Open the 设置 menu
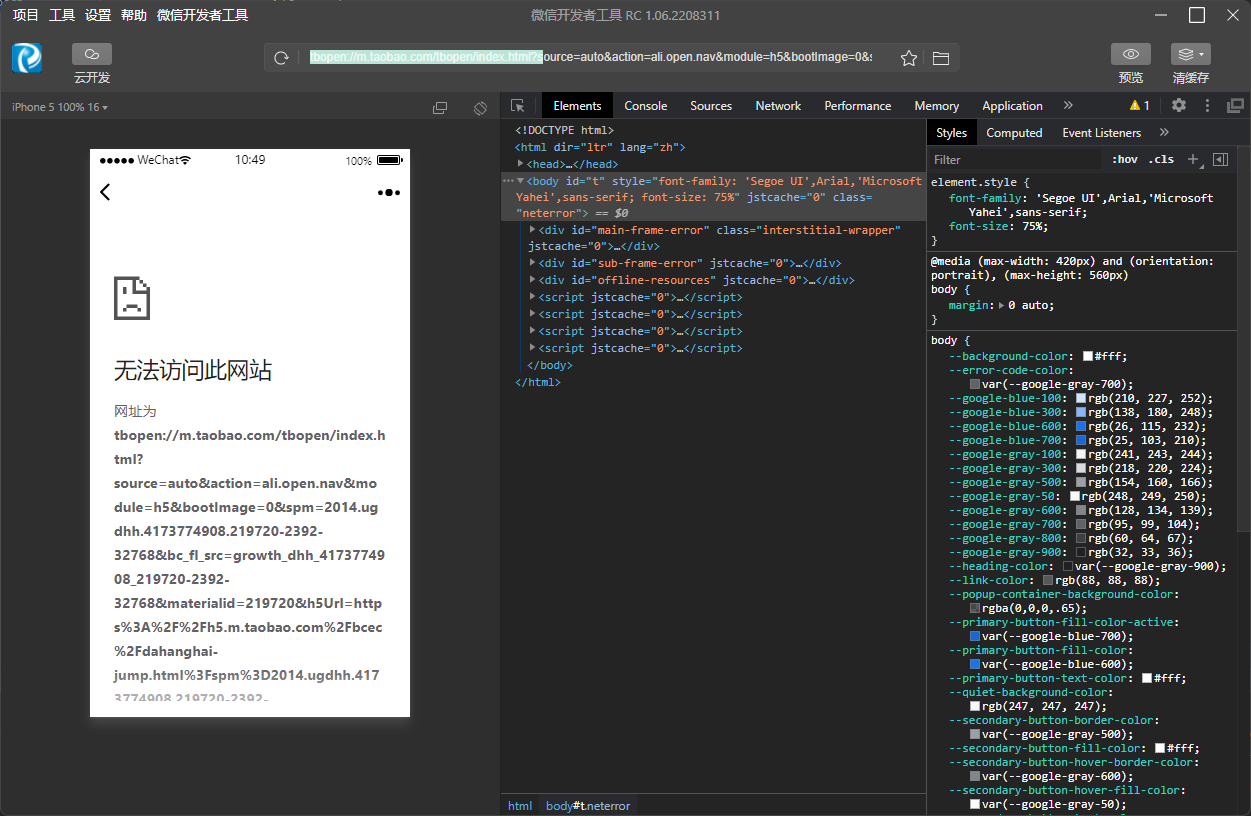Screen dimensions: 1251x816 pyautogui.click(x=98, y=15)
